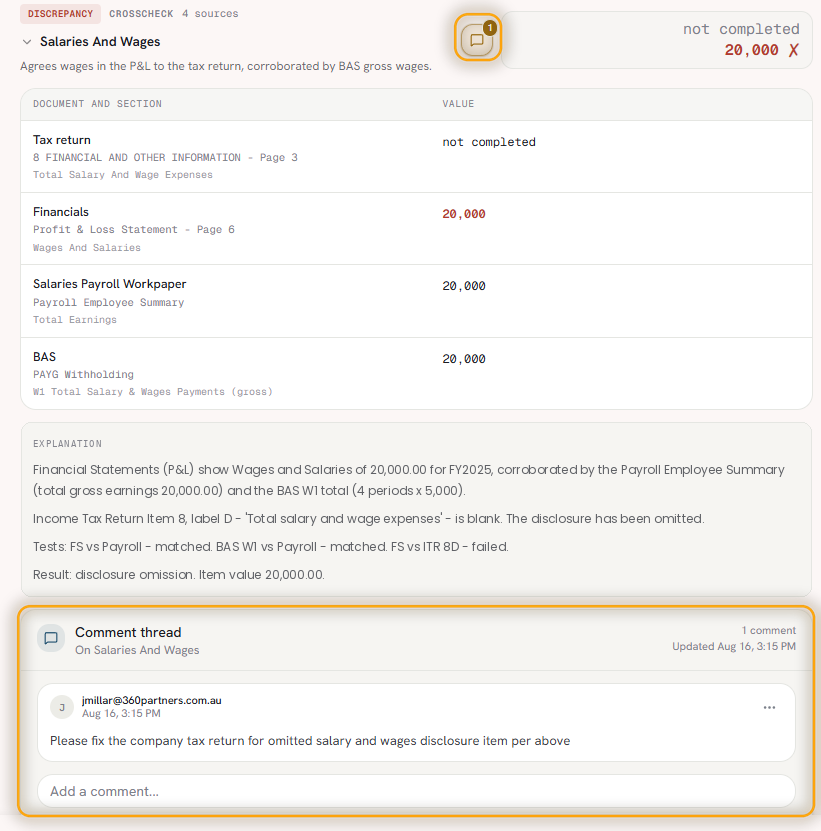Click the VALUE column header
This screenshot has width=821, height=831.
458,104
